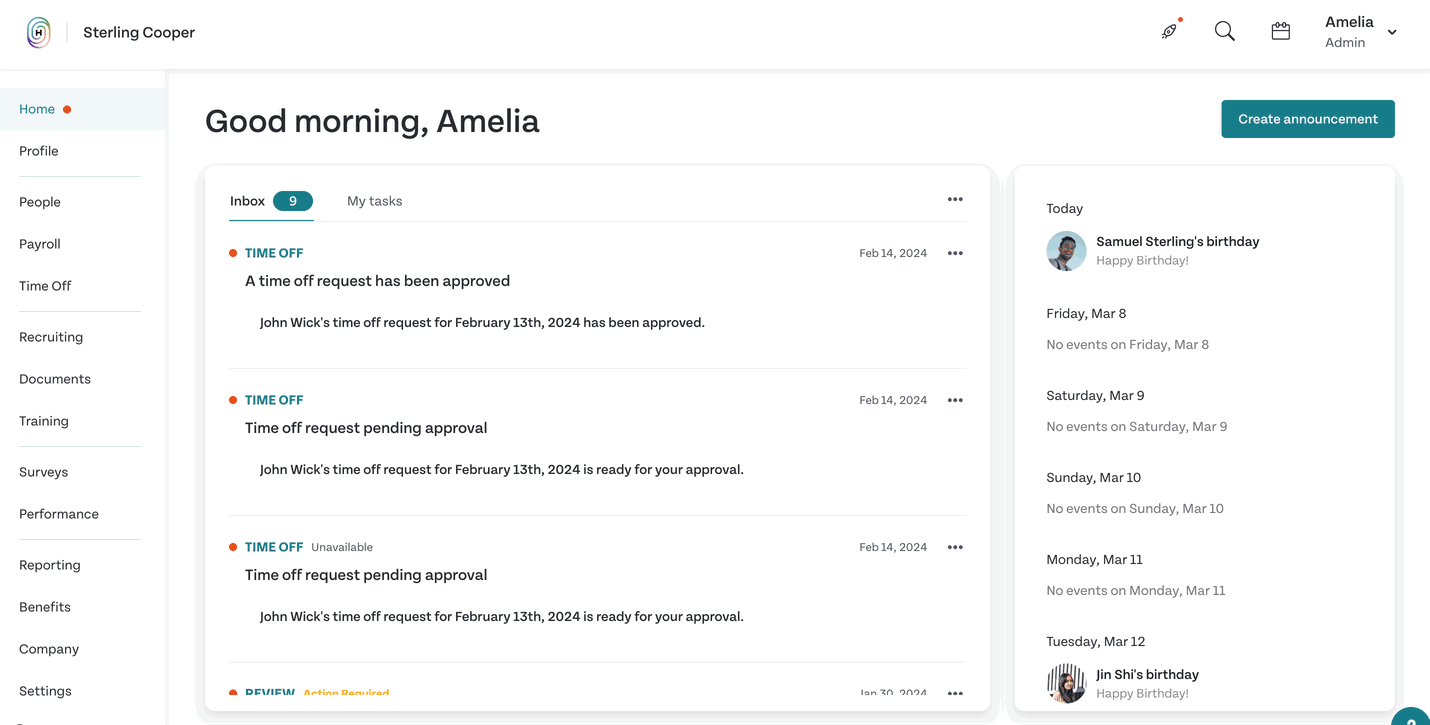1430x725 pixels.
Task: Click the help button in the bottom corner
Action: (x=1411, y=718)
